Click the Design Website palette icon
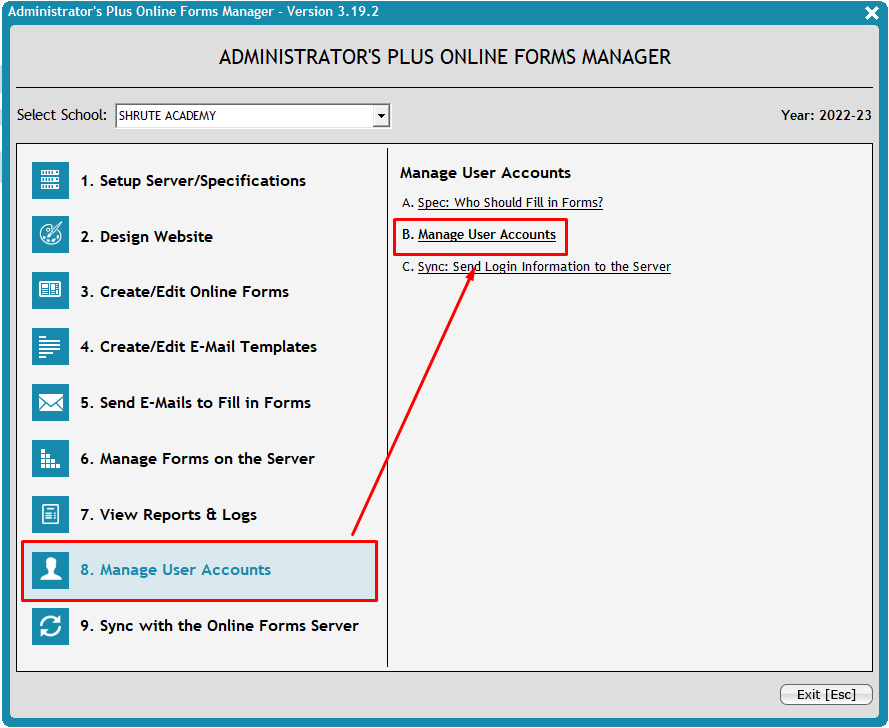889x728 pixels. [x=50, y=234]
